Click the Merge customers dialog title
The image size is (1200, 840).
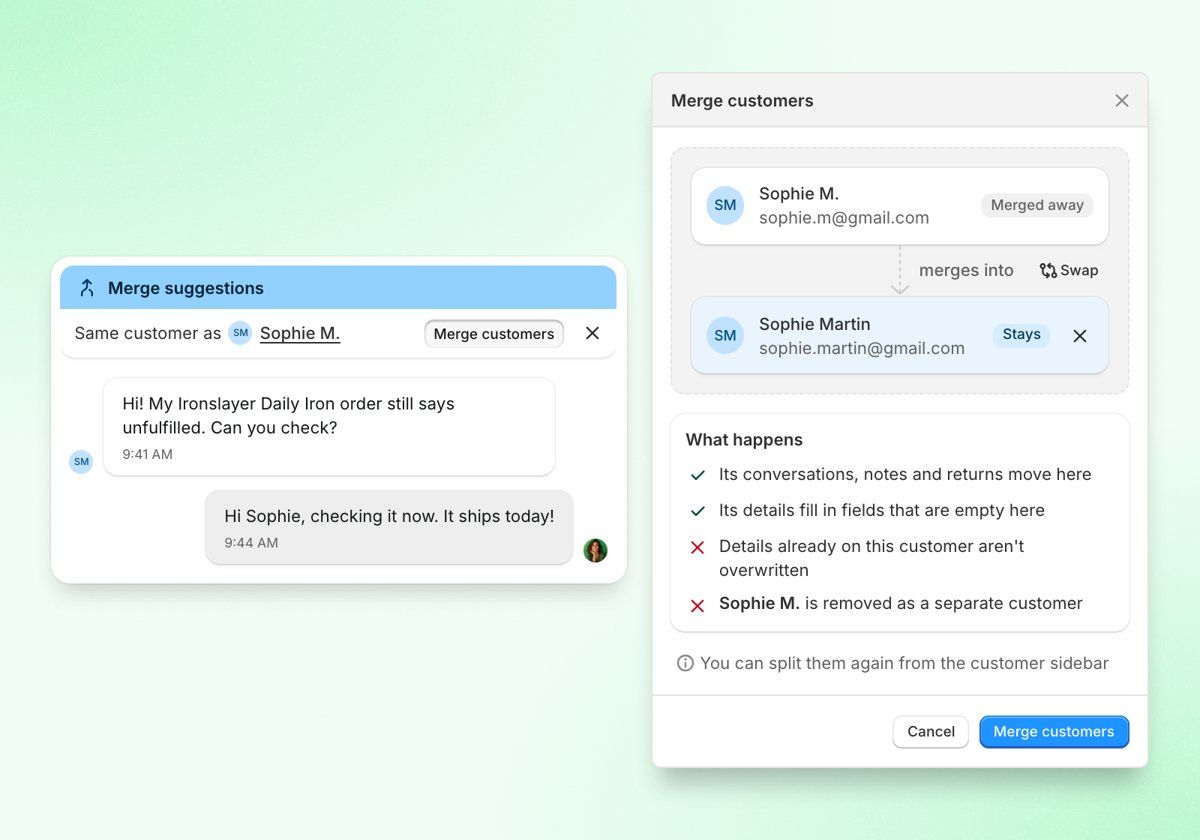click(742, 101)
